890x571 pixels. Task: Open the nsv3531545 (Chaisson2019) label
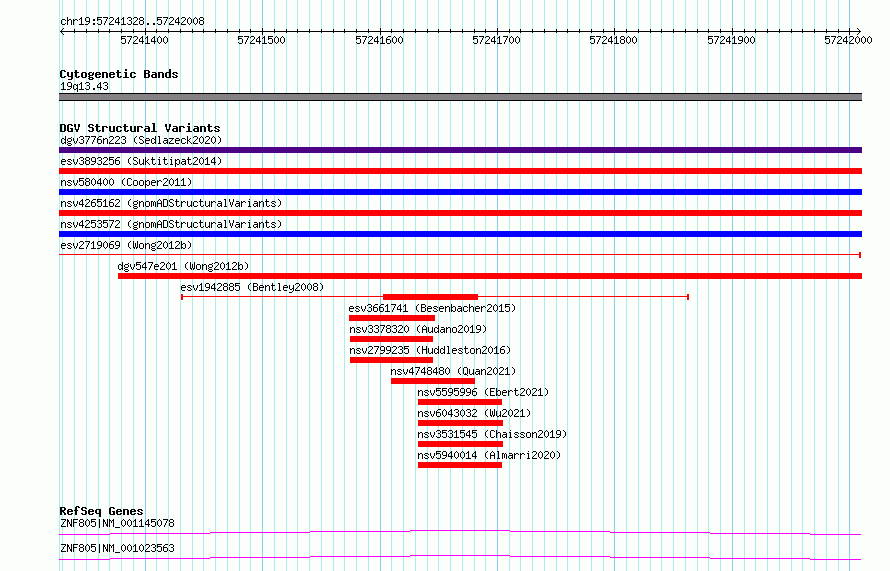pos(492,434)
